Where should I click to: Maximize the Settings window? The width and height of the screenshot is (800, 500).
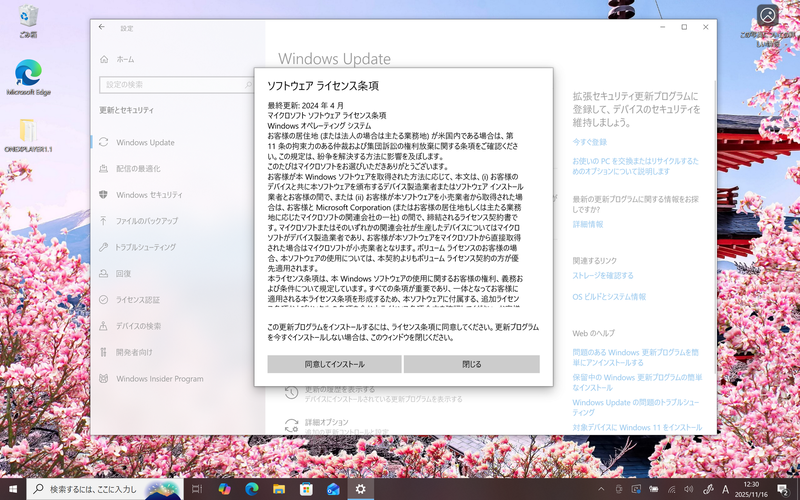tap(684, 27)
